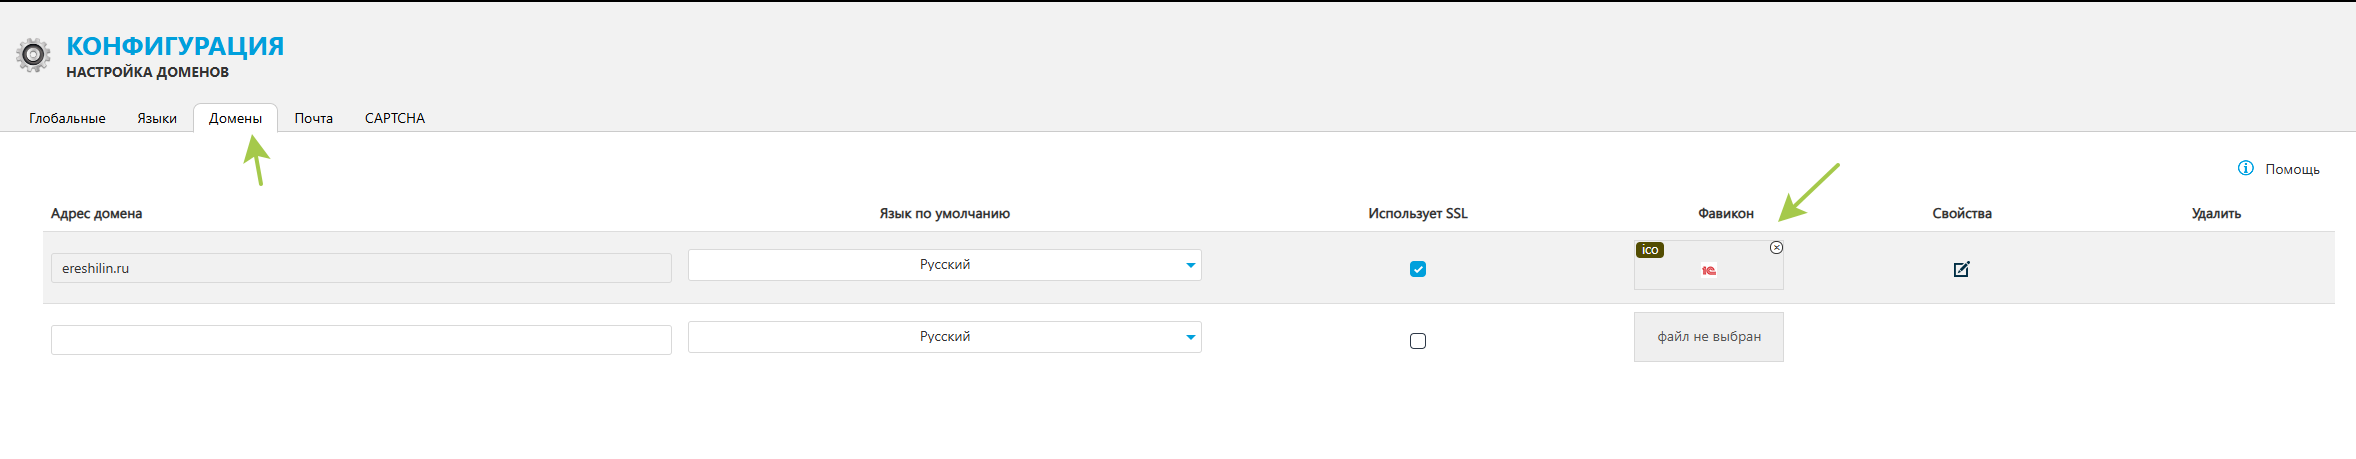Click the blue info help icon
This screenshot has width=2356, height=459.
[2245, 168]
